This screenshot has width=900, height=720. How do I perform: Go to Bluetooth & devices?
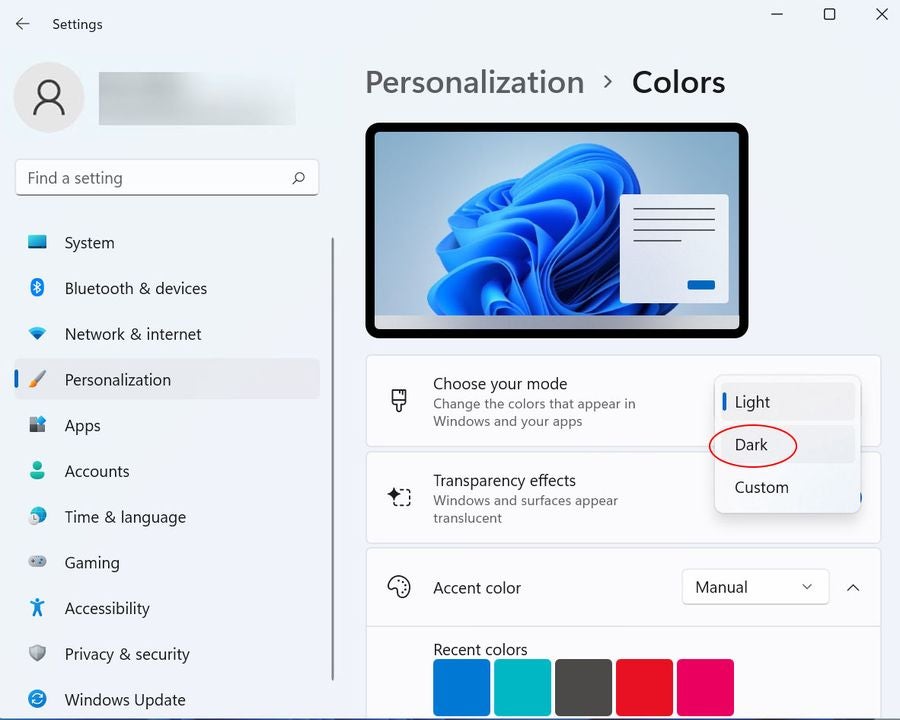pos(166,288)
